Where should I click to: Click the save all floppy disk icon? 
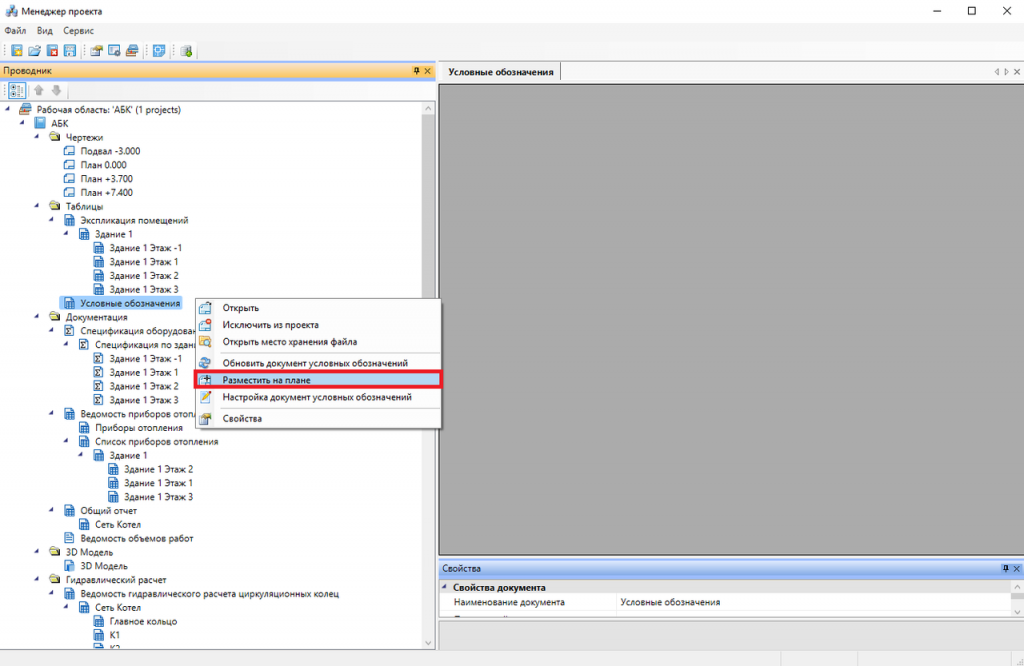point(70,51)
